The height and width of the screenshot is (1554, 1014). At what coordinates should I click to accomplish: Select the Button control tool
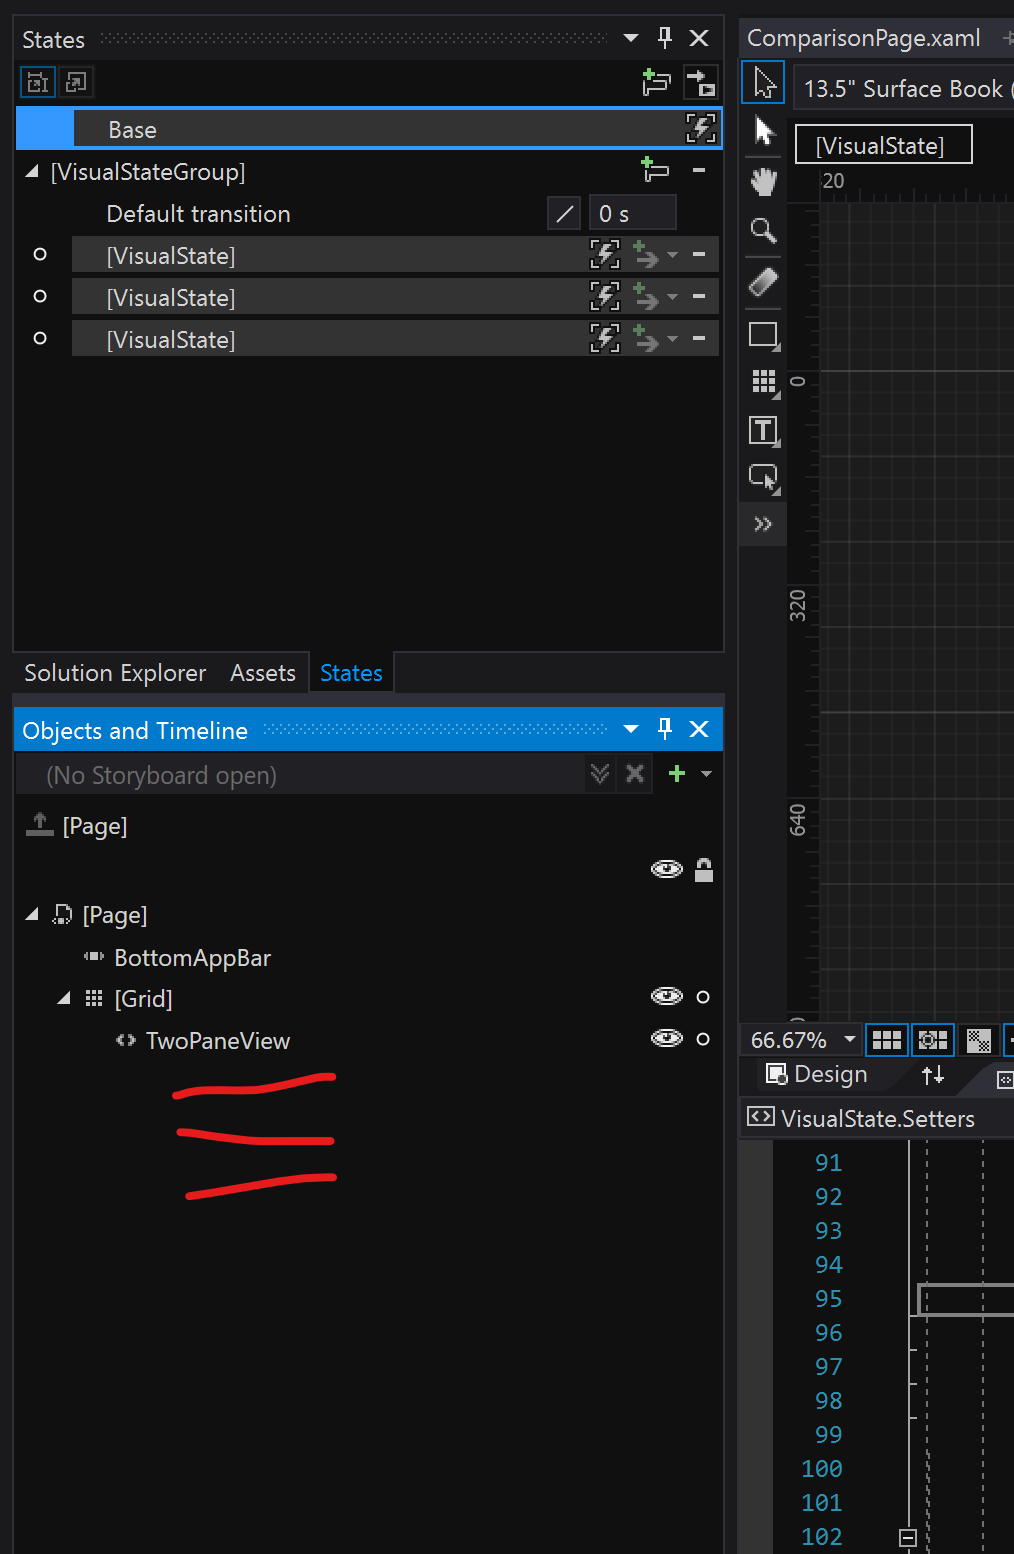coord(764,478)
